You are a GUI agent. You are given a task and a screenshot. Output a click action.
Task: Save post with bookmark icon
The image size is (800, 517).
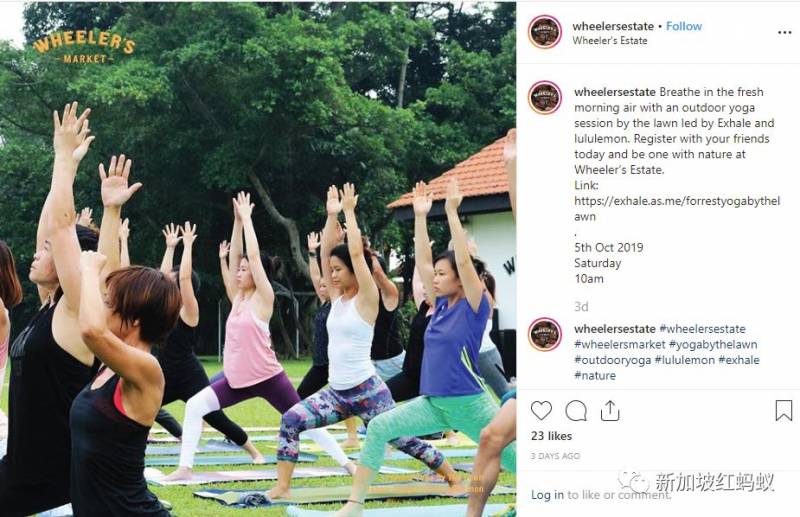point(784,410)
